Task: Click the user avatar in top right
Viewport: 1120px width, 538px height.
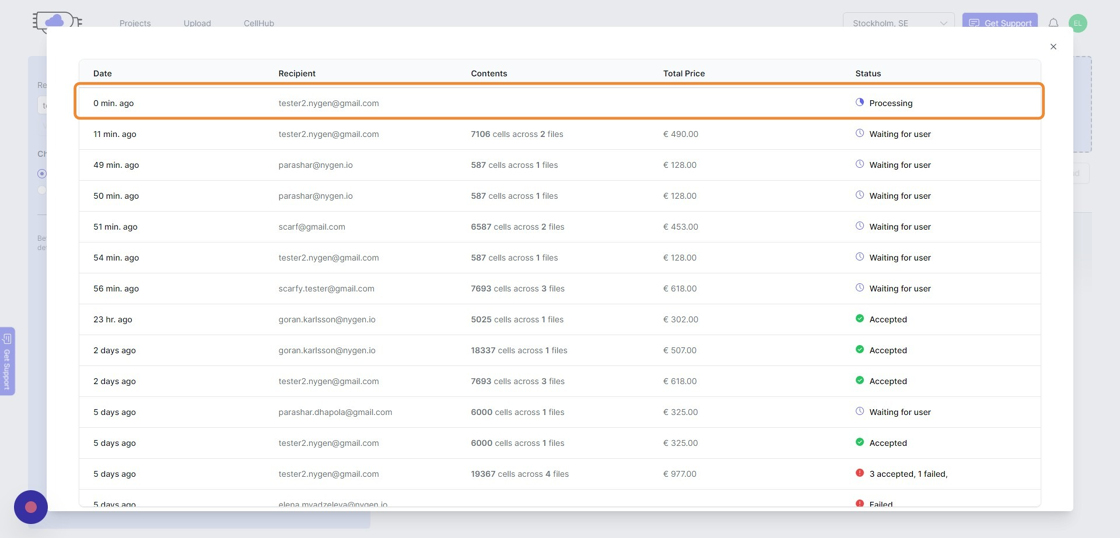Action: (x=1077, y=23)
